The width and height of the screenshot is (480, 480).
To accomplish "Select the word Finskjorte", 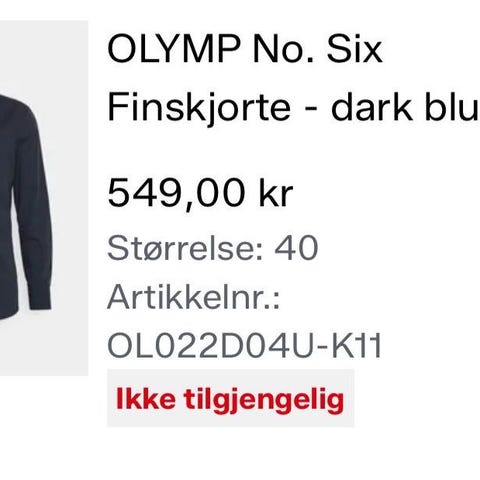I will [x=199, y=108].
